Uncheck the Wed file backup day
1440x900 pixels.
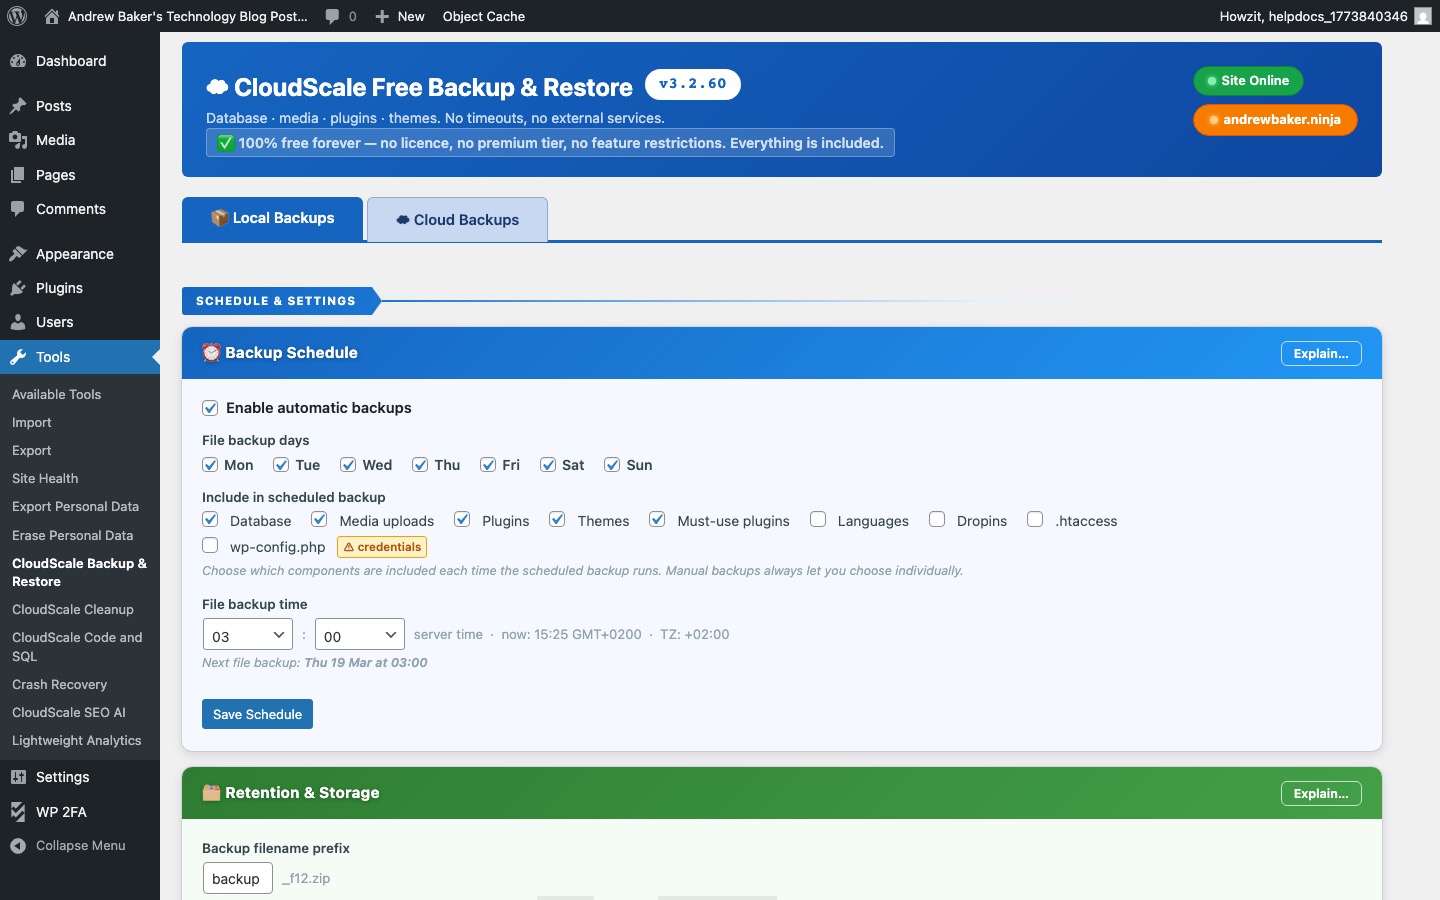(348, 465)
